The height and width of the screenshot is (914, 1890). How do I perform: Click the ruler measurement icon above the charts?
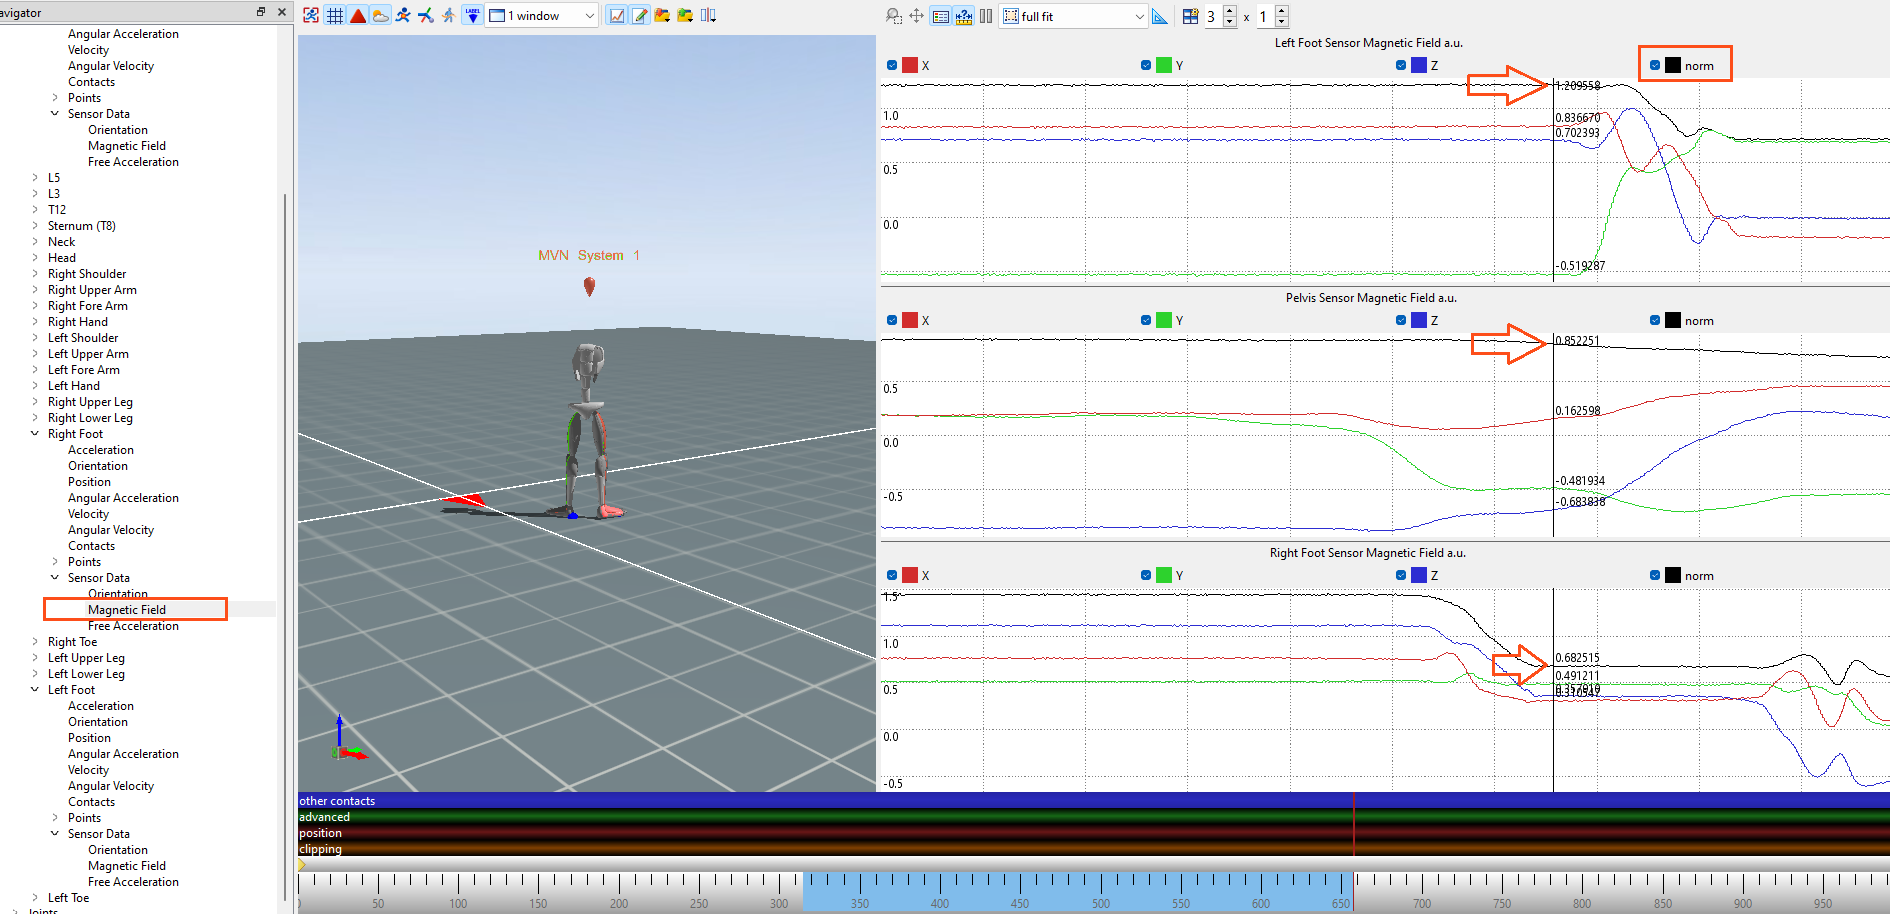click(x=962, y=16)
